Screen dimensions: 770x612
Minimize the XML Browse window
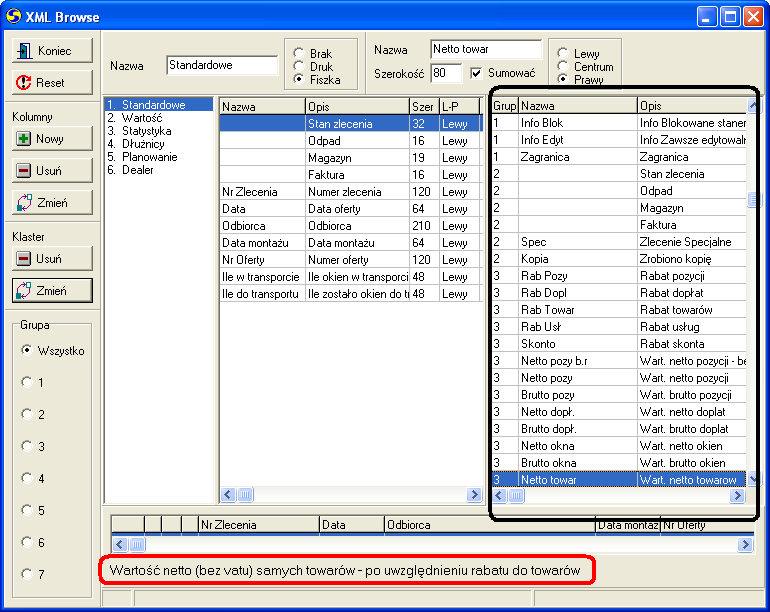[x=707, y=17]
